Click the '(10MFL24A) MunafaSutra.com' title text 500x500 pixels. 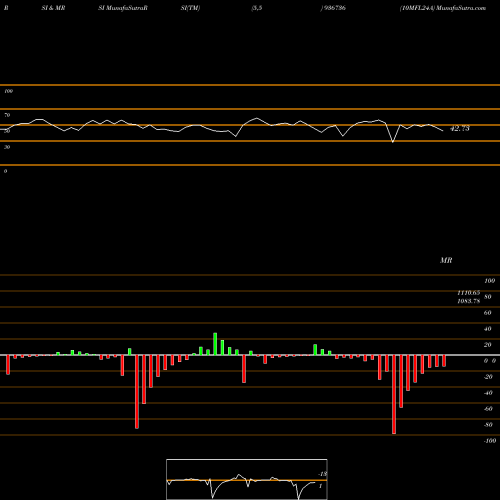click(443, 8)
